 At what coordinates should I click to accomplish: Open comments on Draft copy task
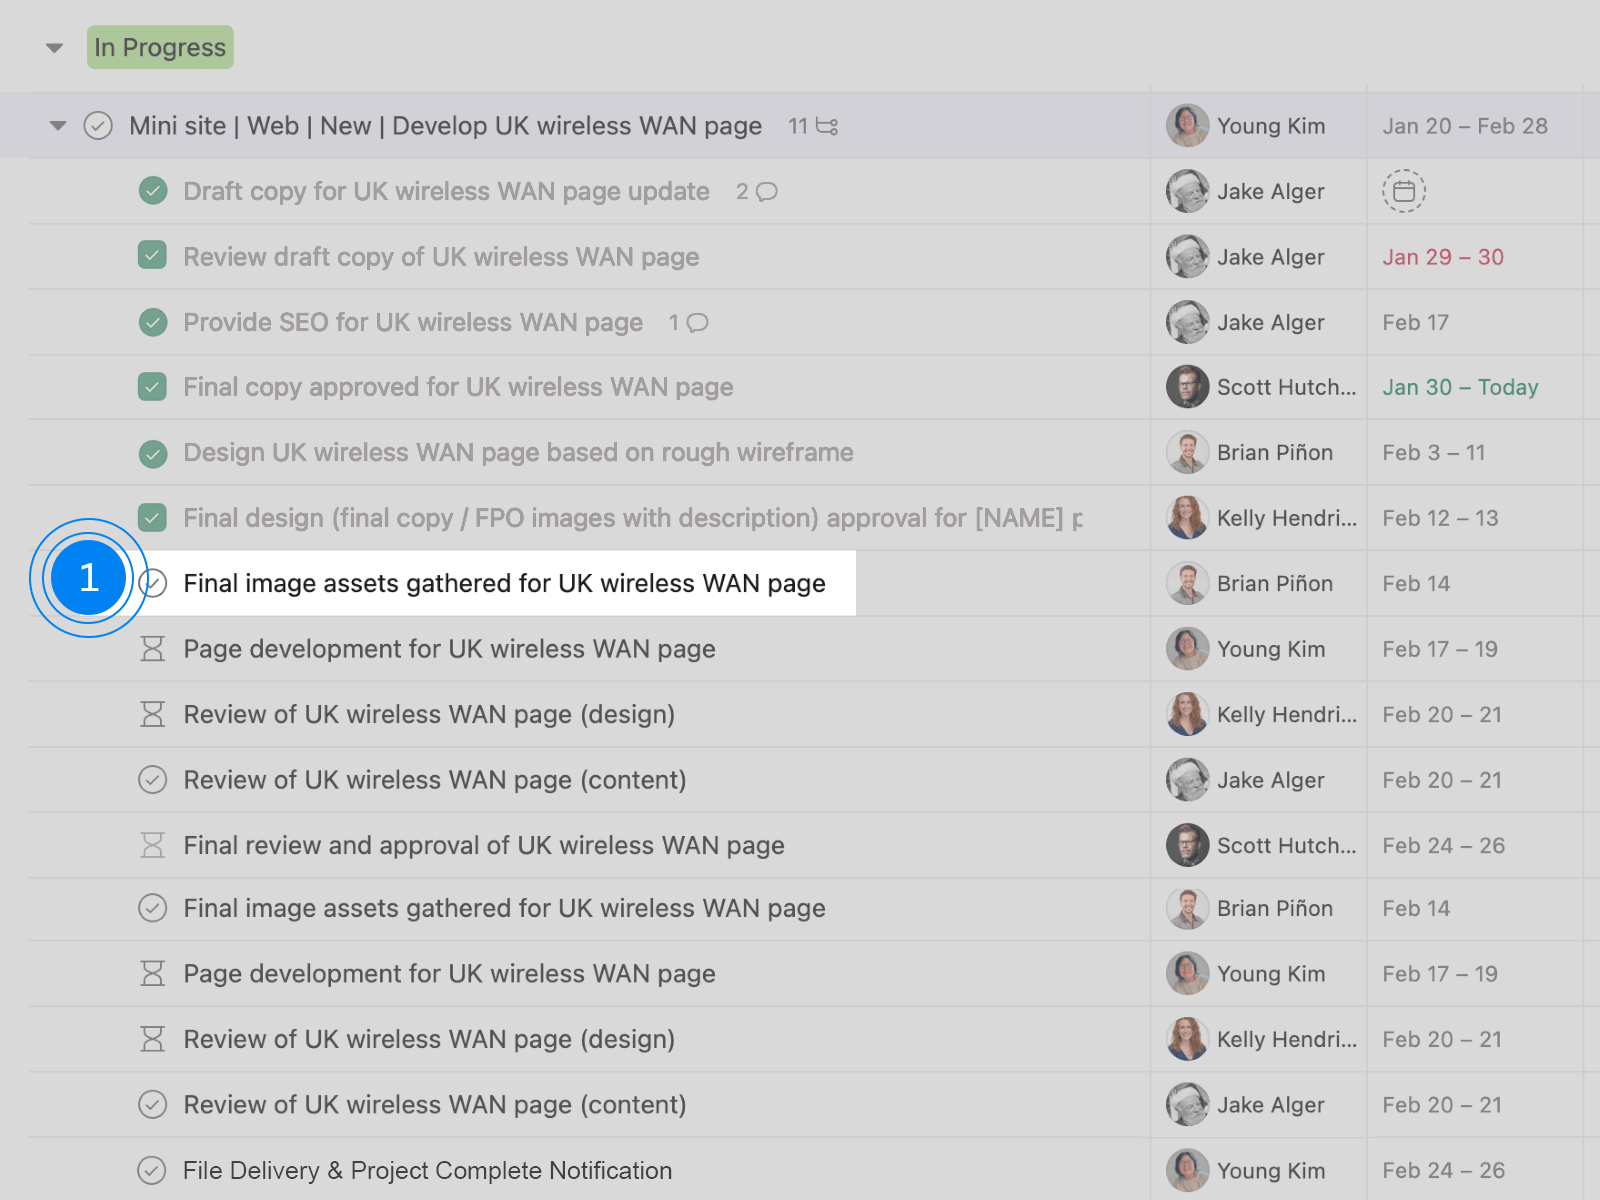(x=766, y=191)
